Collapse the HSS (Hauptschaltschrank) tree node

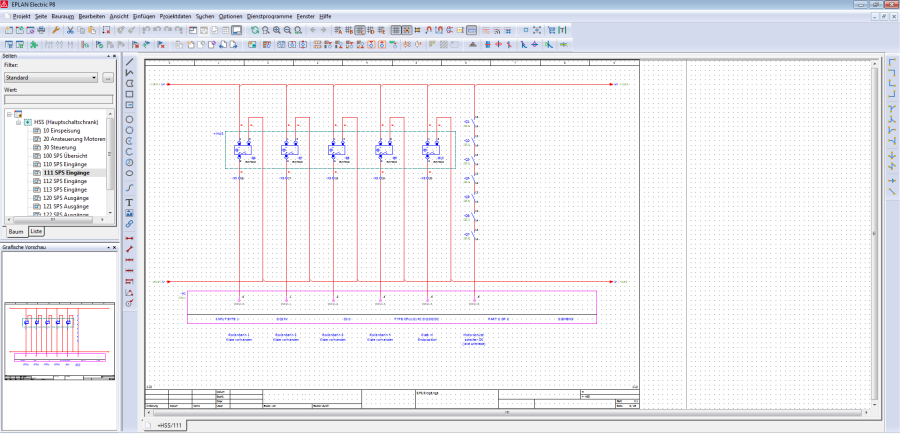(x=17, y=121)
